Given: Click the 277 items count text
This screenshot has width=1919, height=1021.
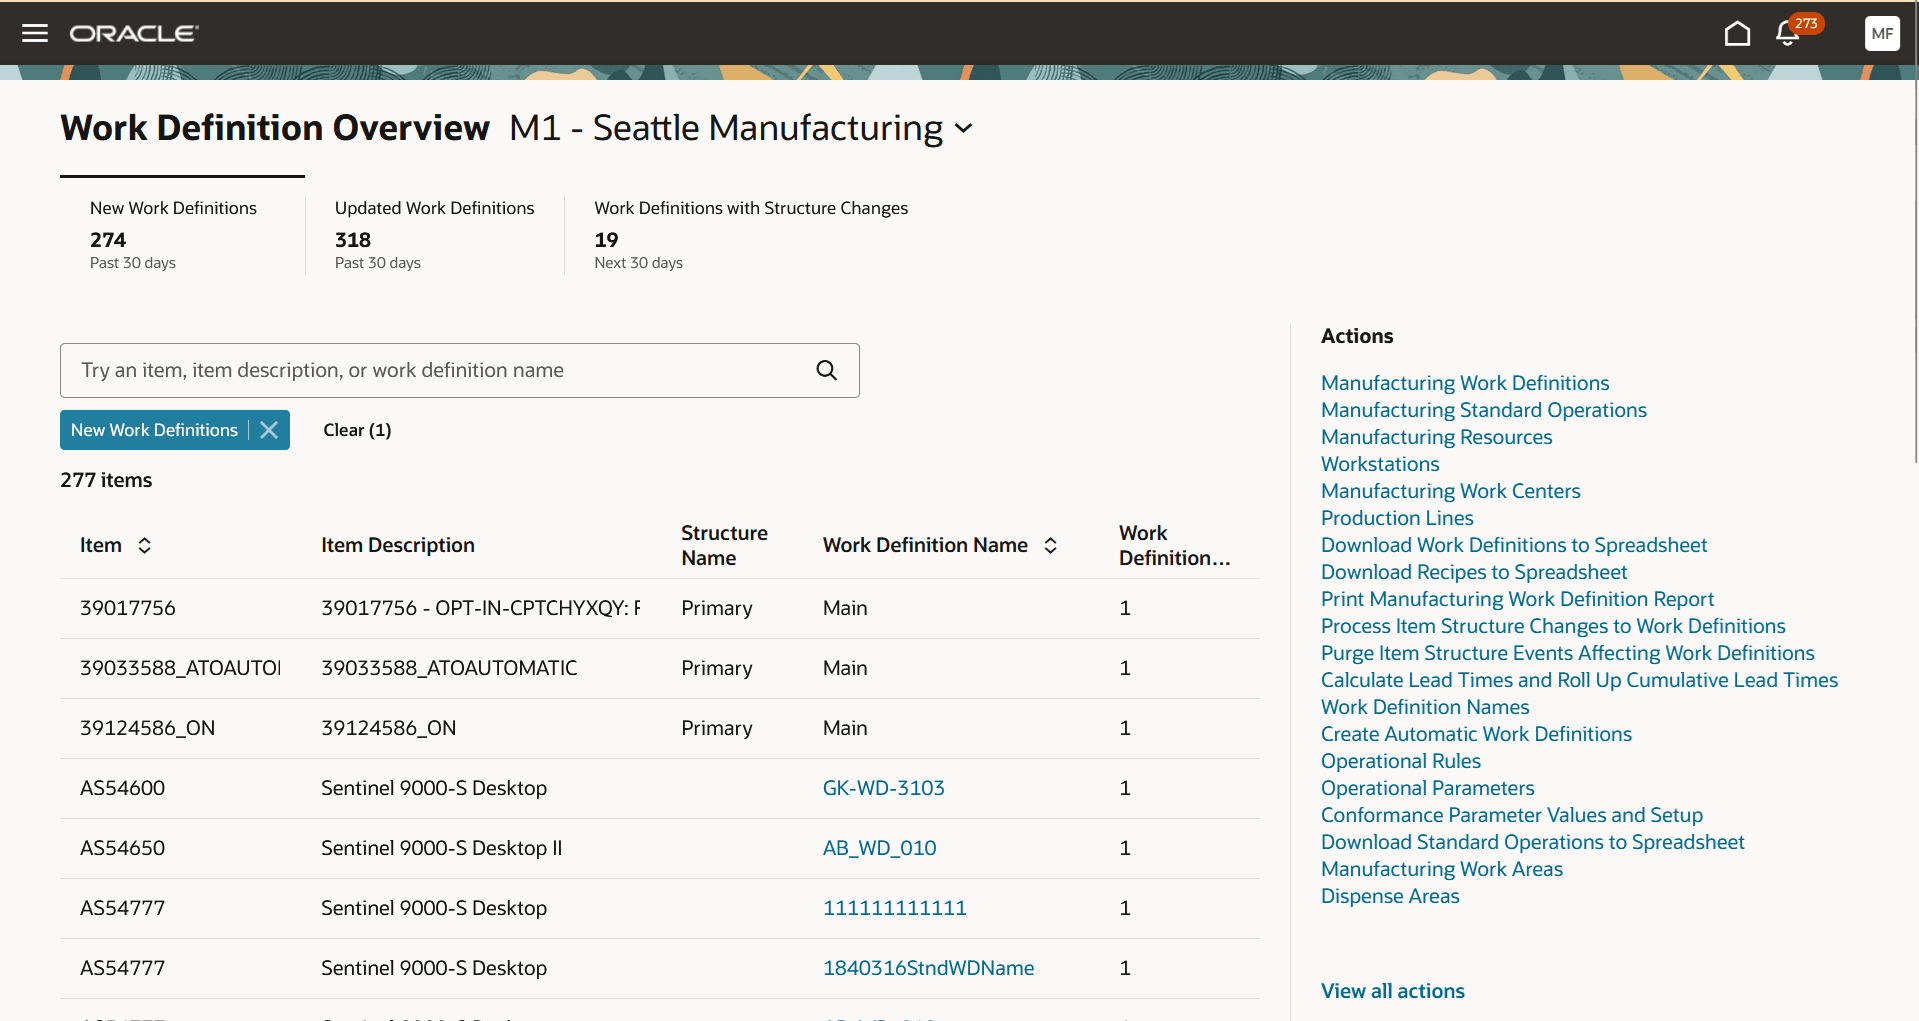Looking at the screenshot, I should coord(106,480).
